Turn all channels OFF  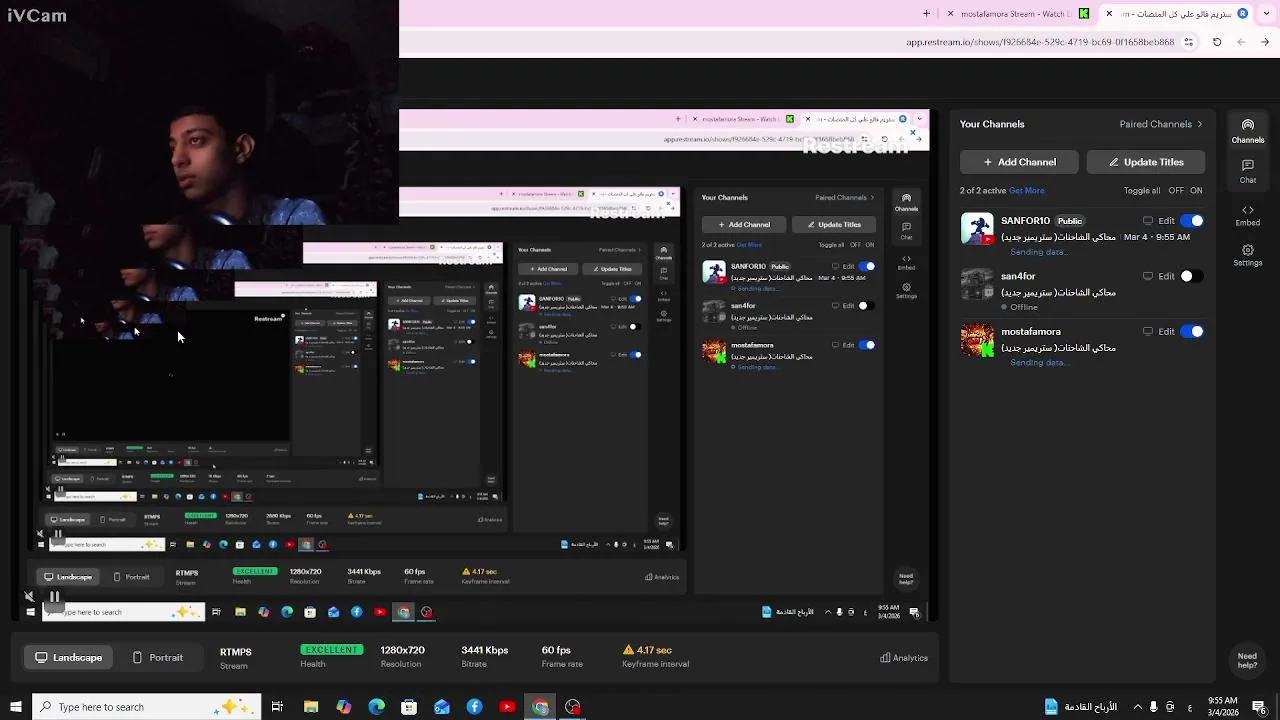click(1176, 191)
